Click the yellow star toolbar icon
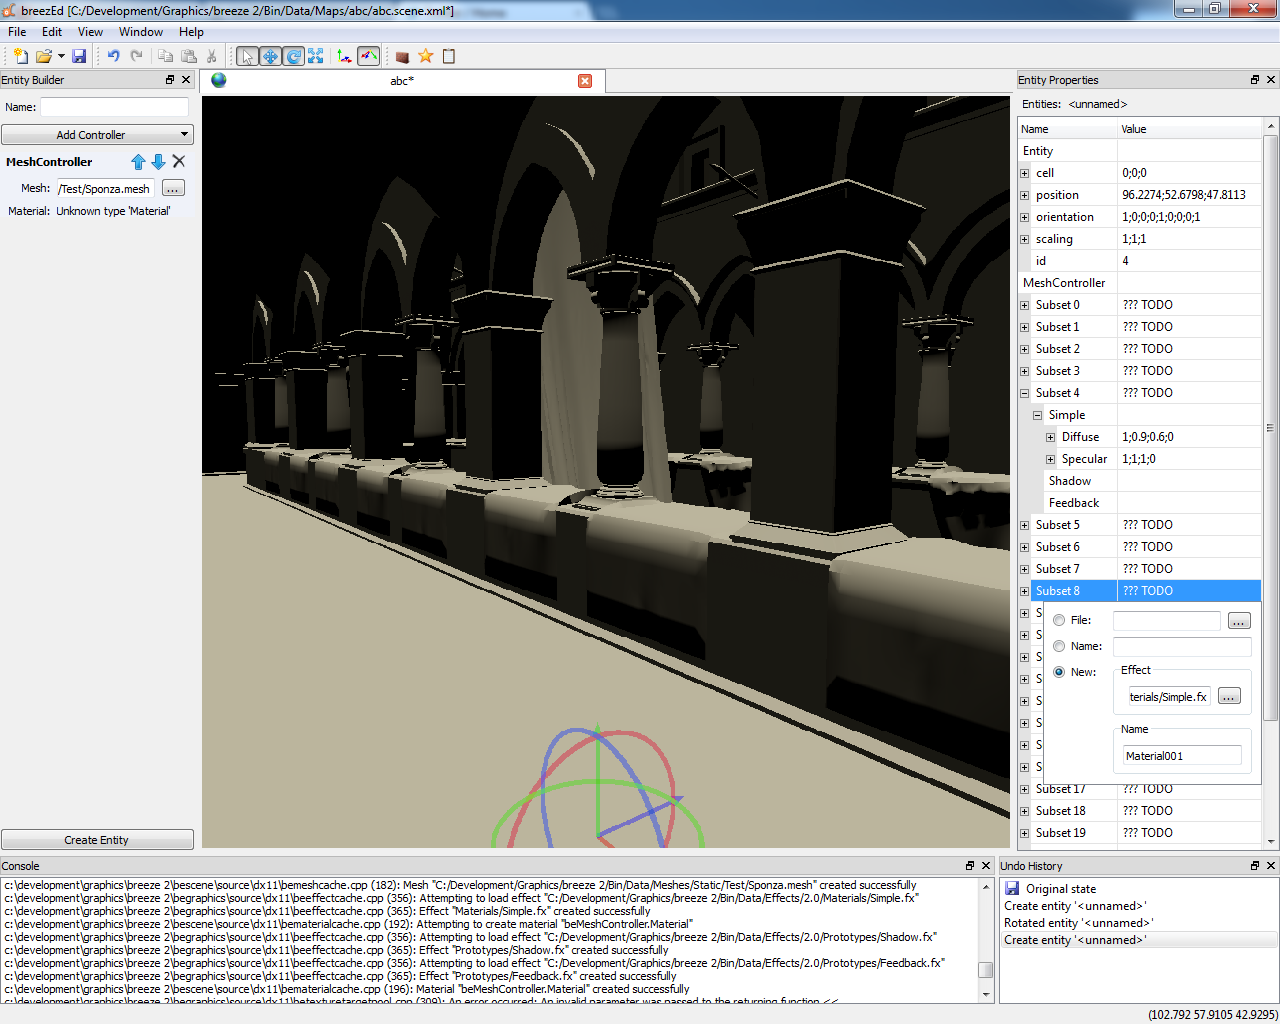This screenshot has width=1280, height=1024. click(426, 56)
